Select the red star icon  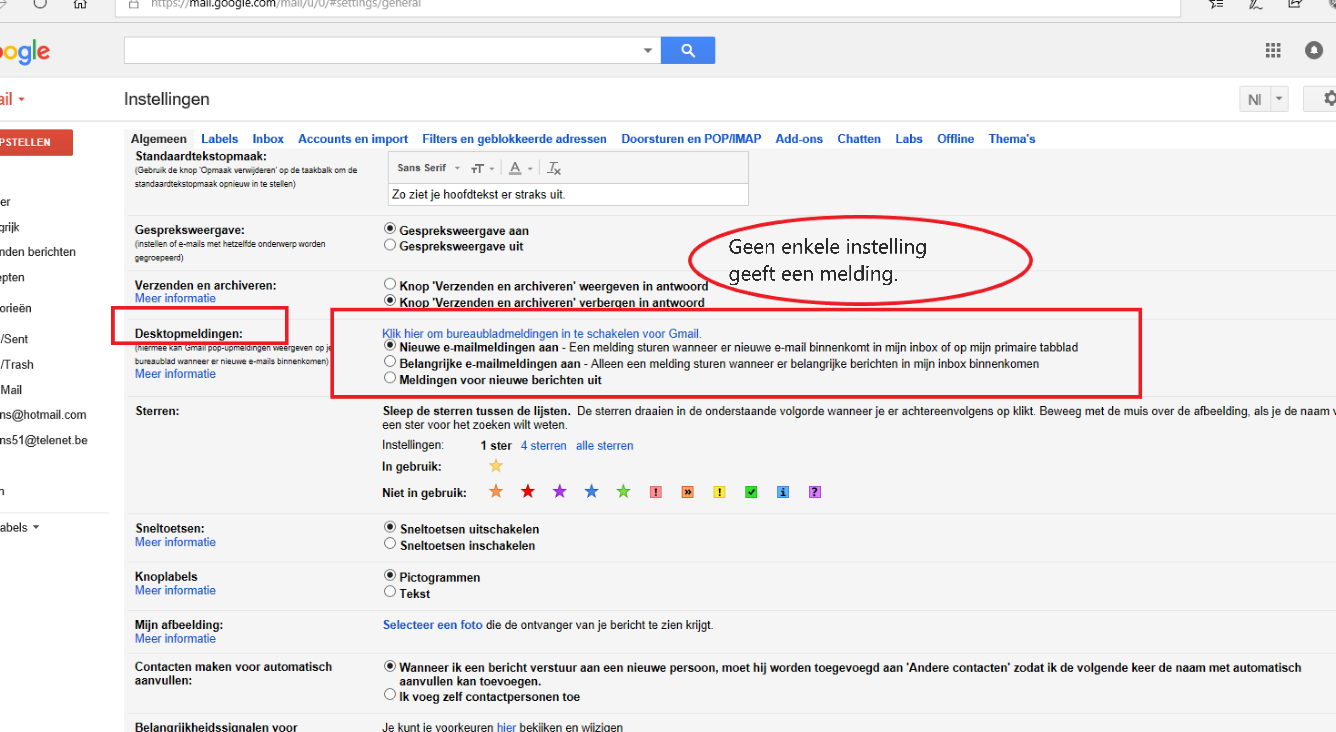click(528, 491)
